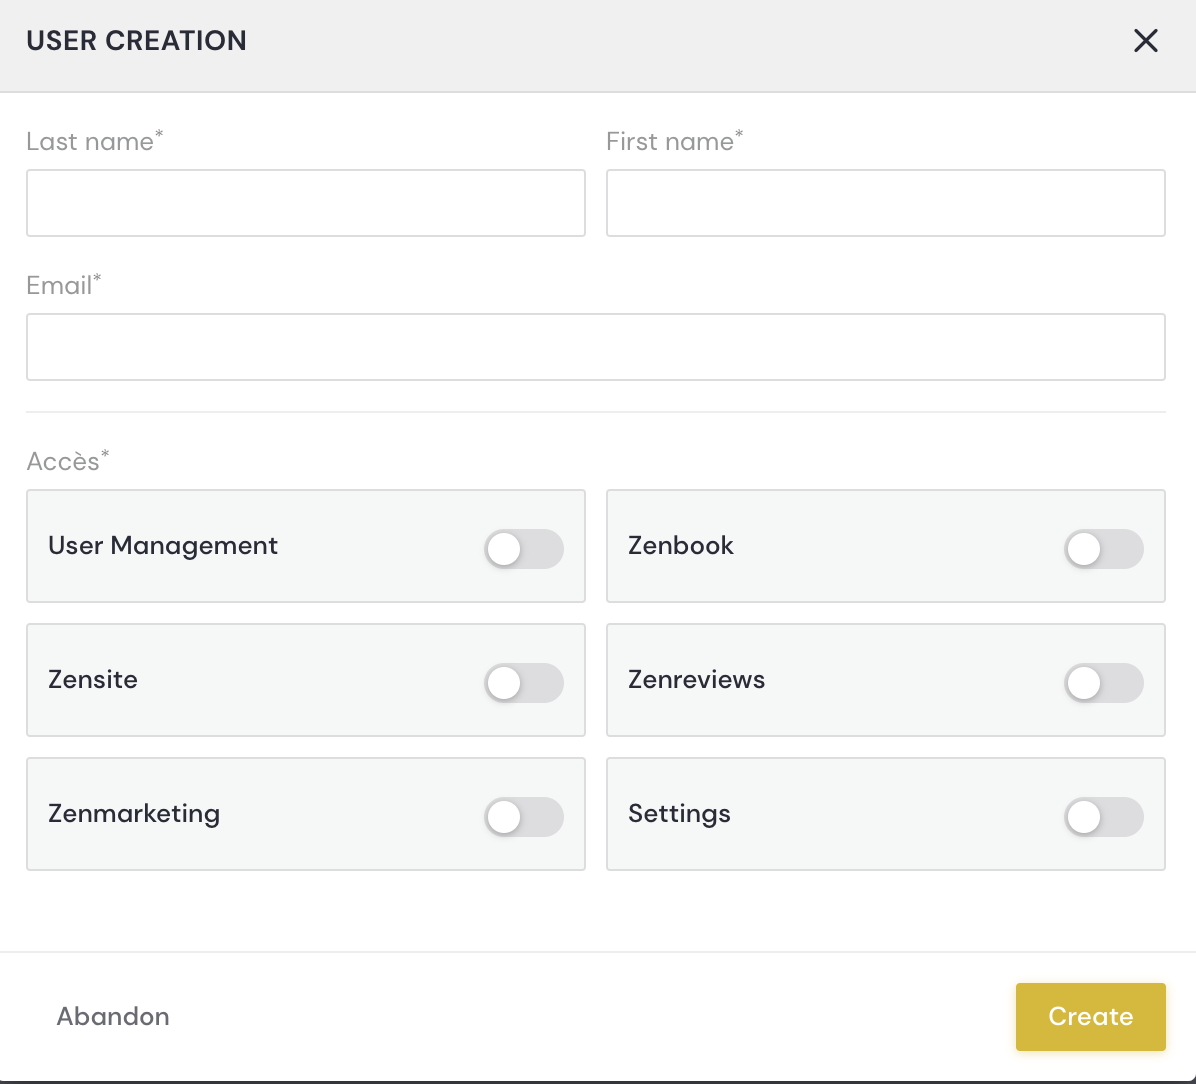Switch on Settings access
This screenshot has width=1196, height=1084.
(x=1103, y=816)
